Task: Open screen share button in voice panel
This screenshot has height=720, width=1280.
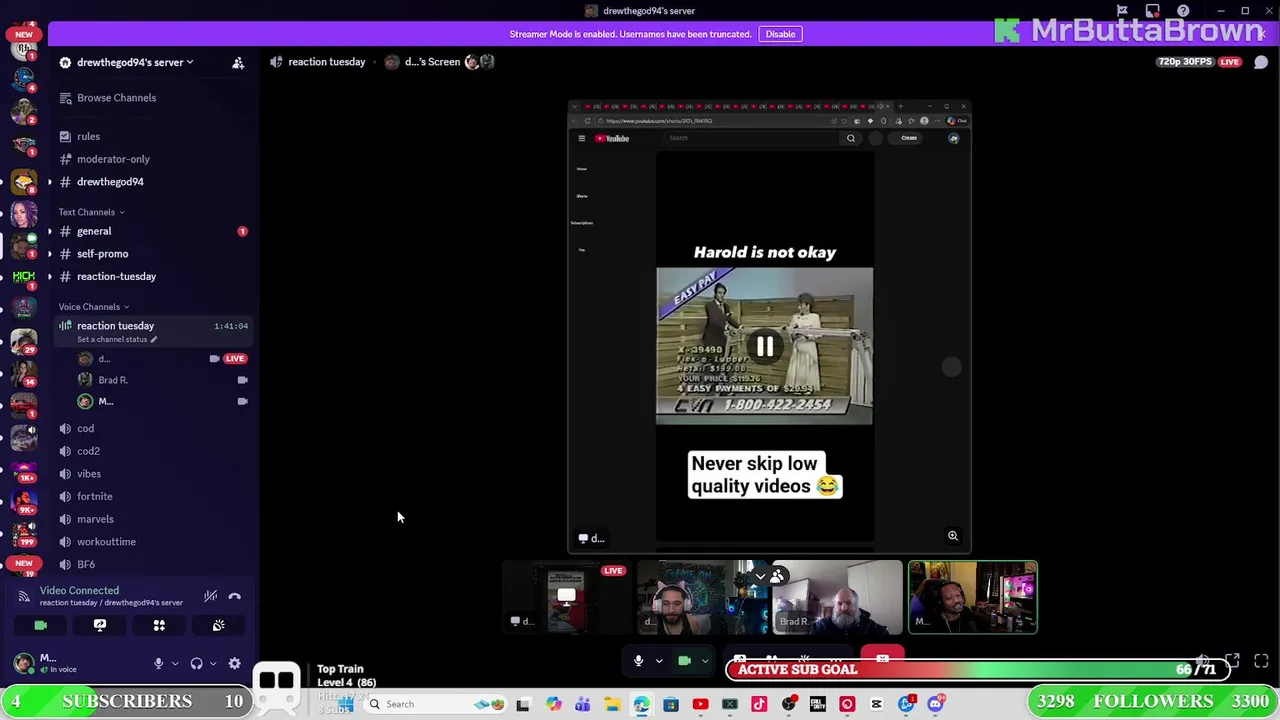Action: click(100, 625)
